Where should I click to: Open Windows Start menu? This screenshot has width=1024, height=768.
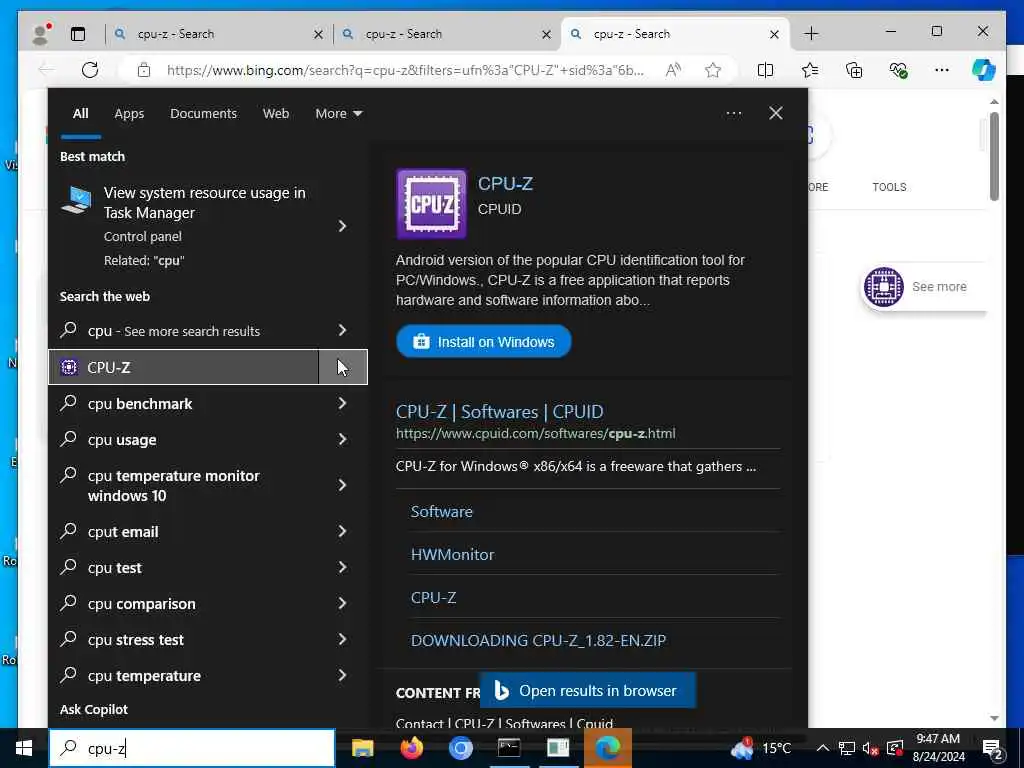[24, 748]
